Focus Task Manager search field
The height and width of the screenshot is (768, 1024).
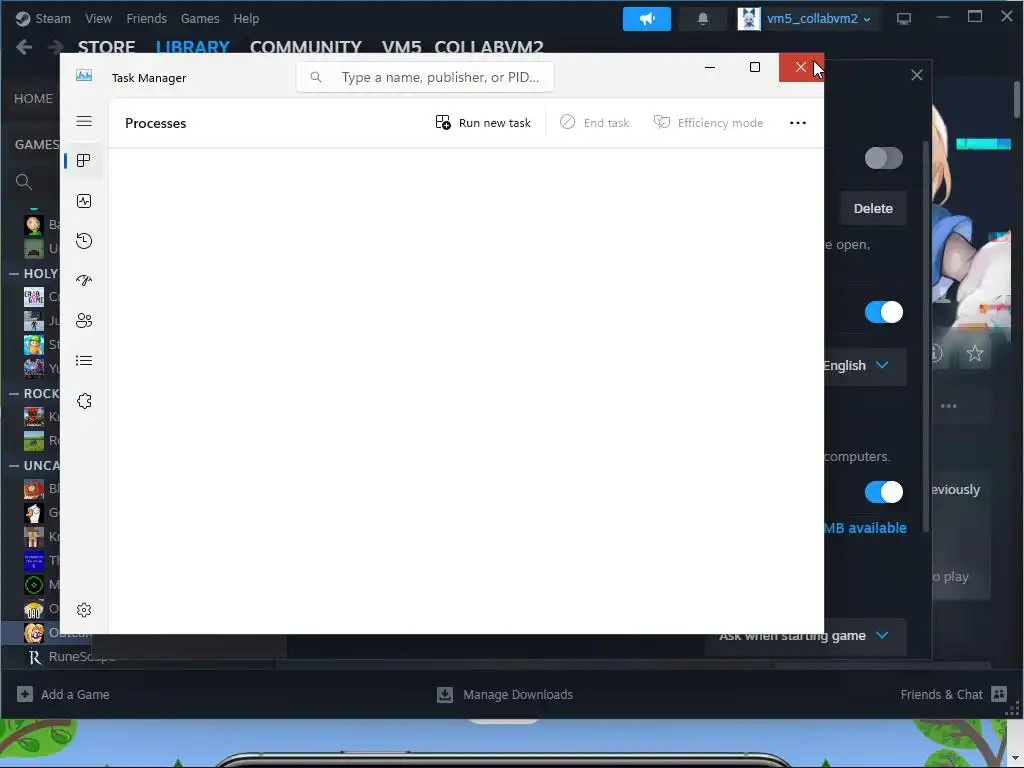click(x=425, y=77)
